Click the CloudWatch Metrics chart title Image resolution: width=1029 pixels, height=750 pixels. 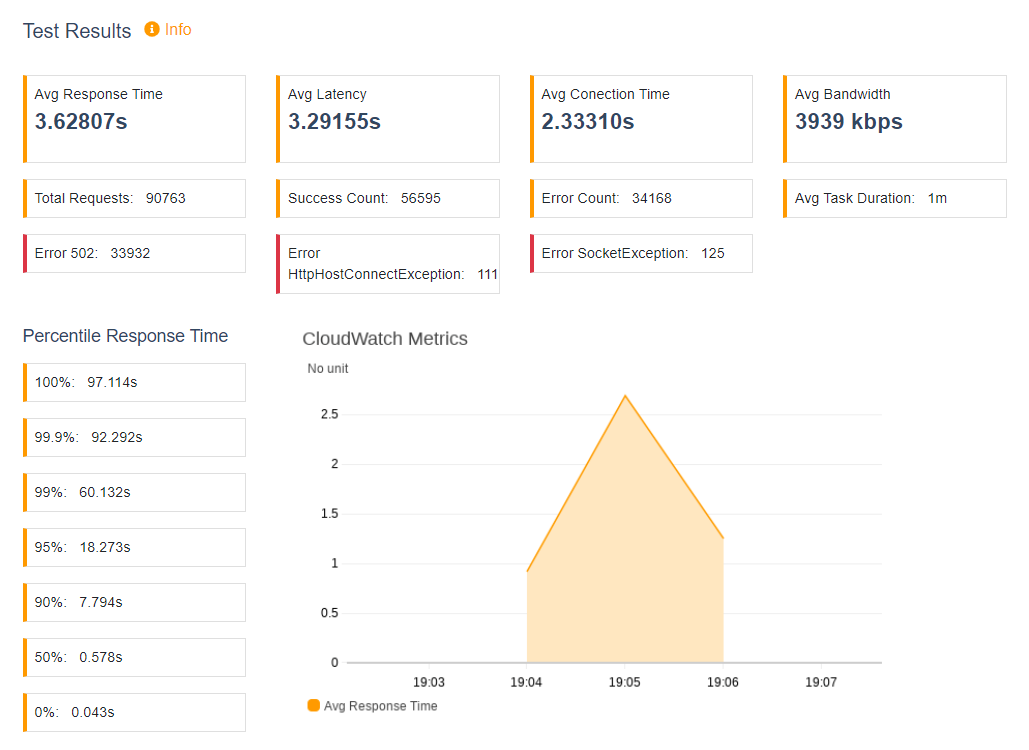point(385,339)
